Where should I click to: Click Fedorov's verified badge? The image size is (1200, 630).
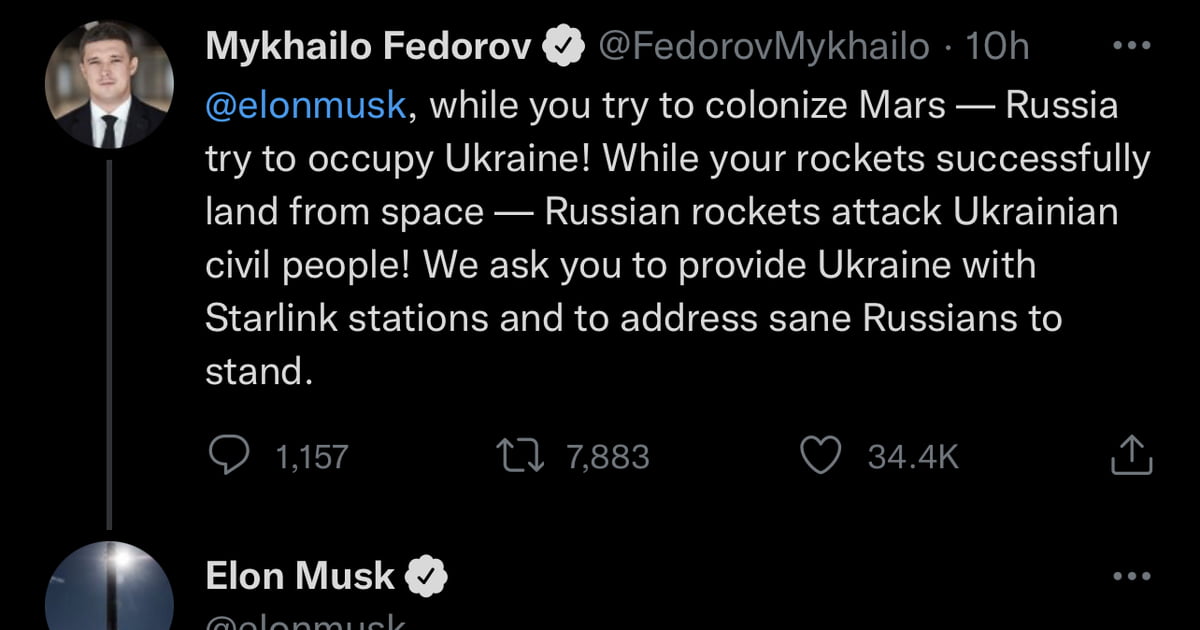point(565,46)
